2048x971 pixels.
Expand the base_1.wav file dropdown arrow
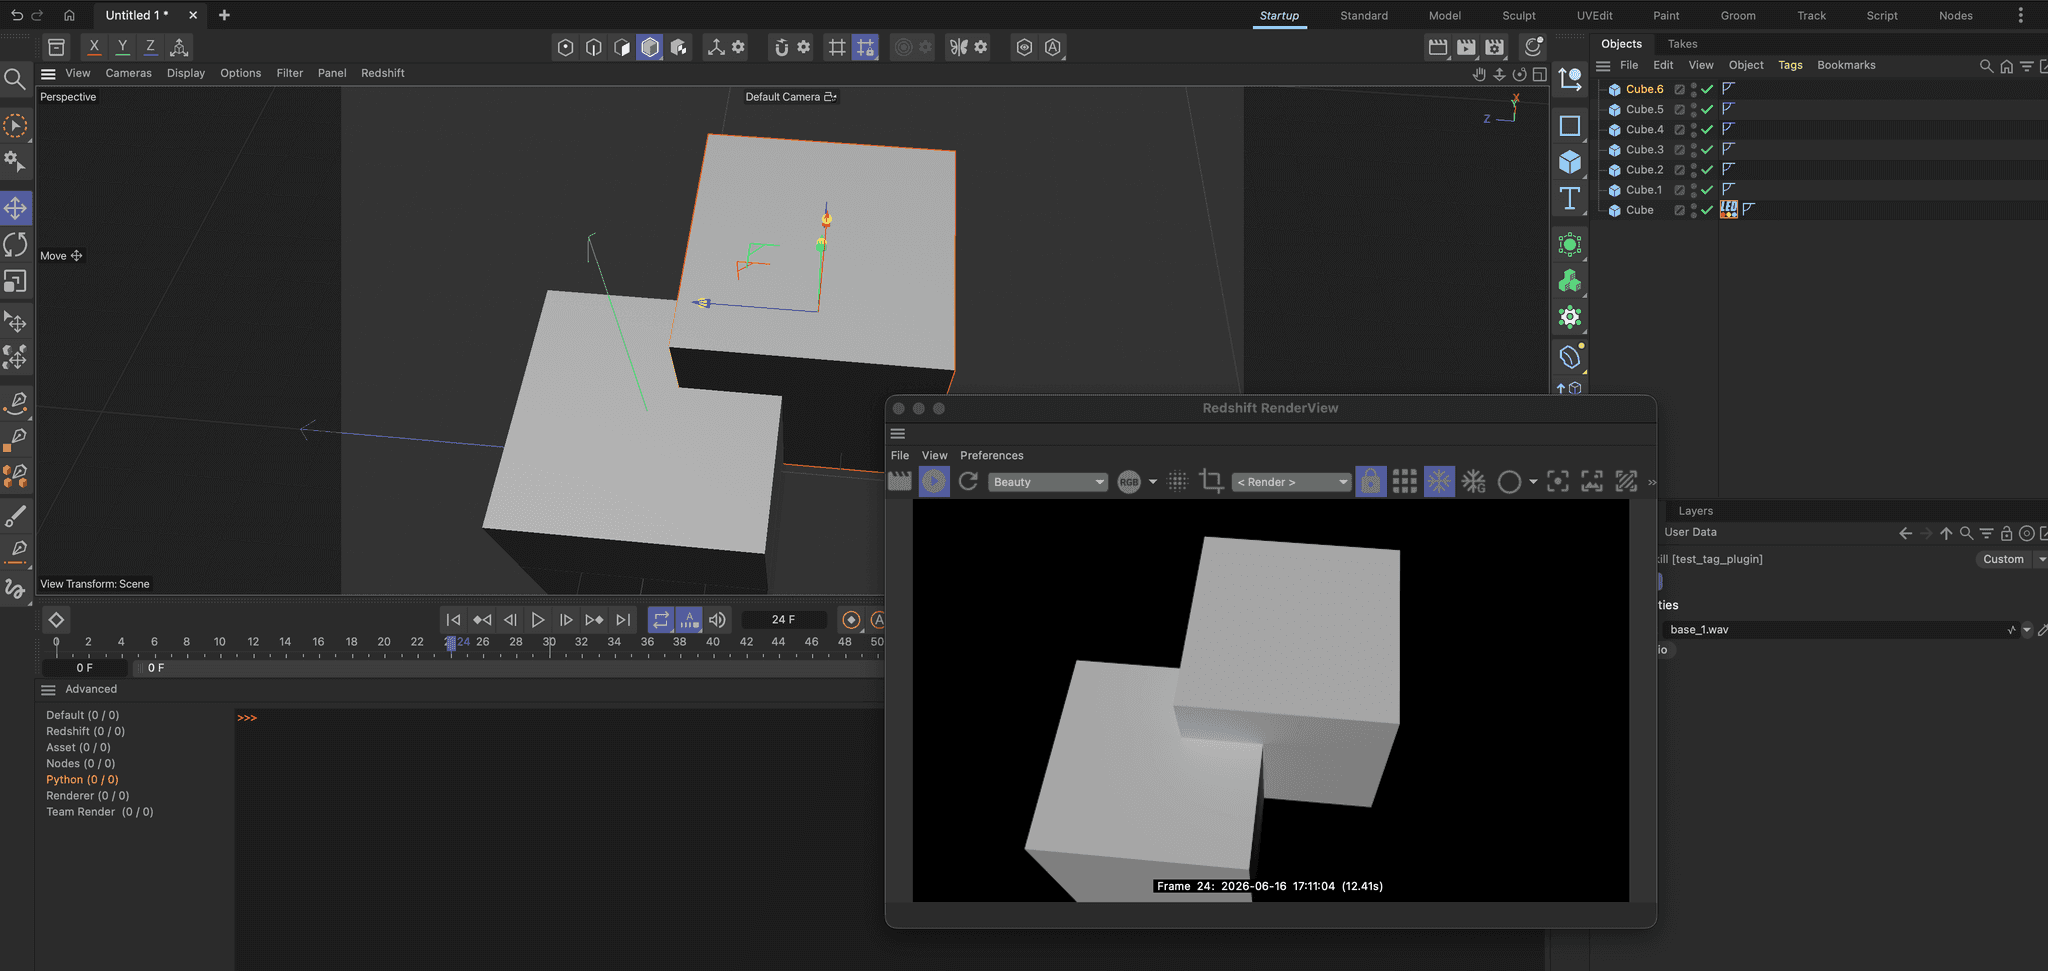coord(2027,630)
